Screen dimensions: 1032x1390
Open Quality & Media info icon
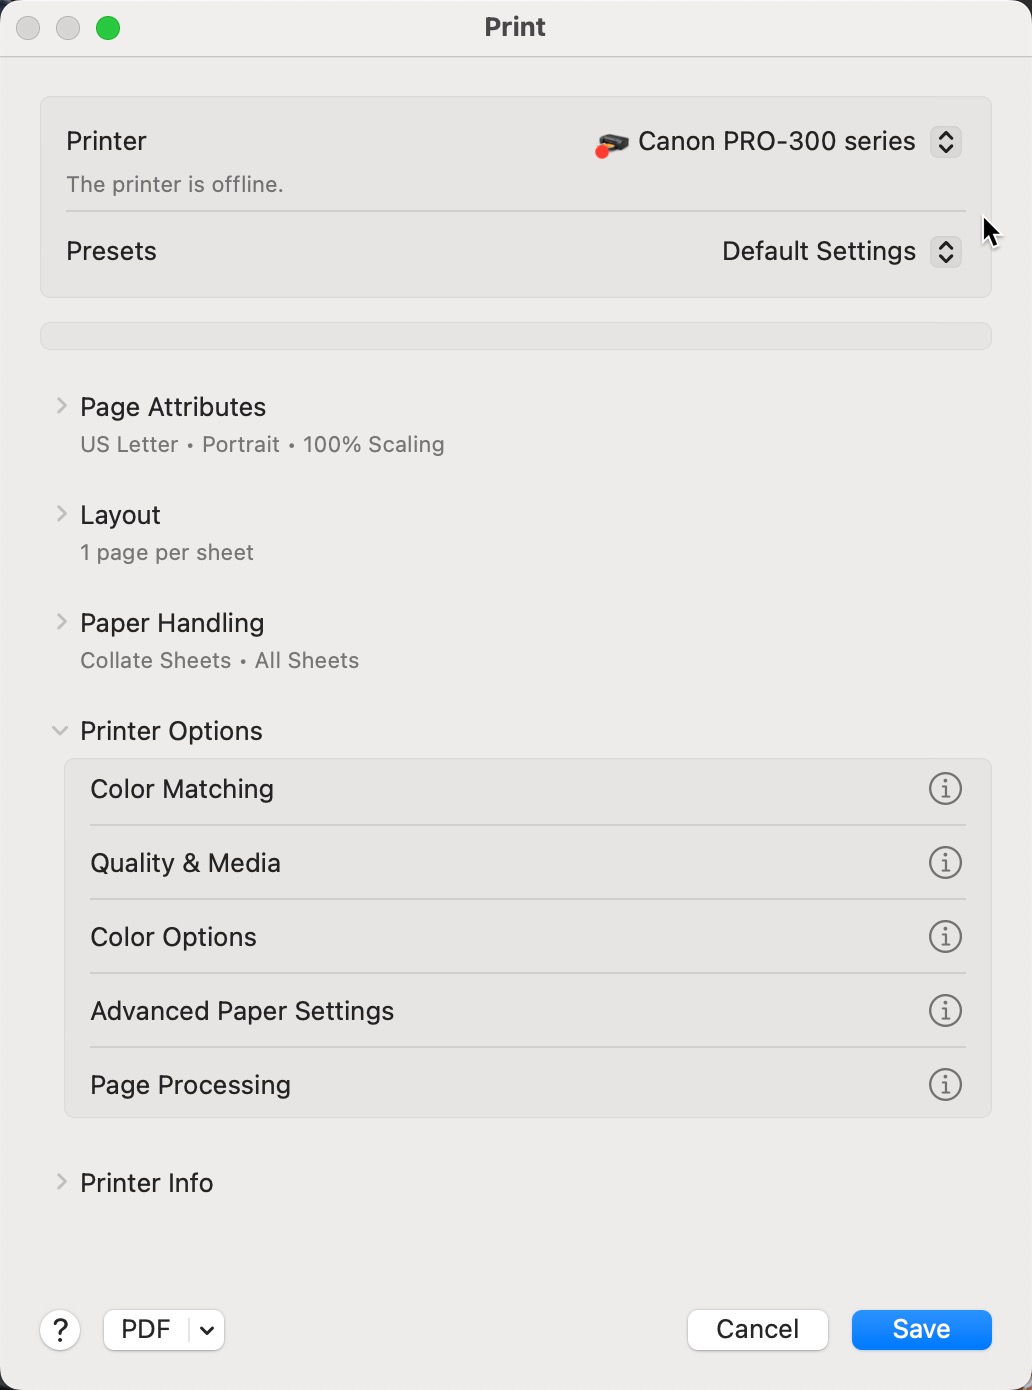tap(945, 863)
